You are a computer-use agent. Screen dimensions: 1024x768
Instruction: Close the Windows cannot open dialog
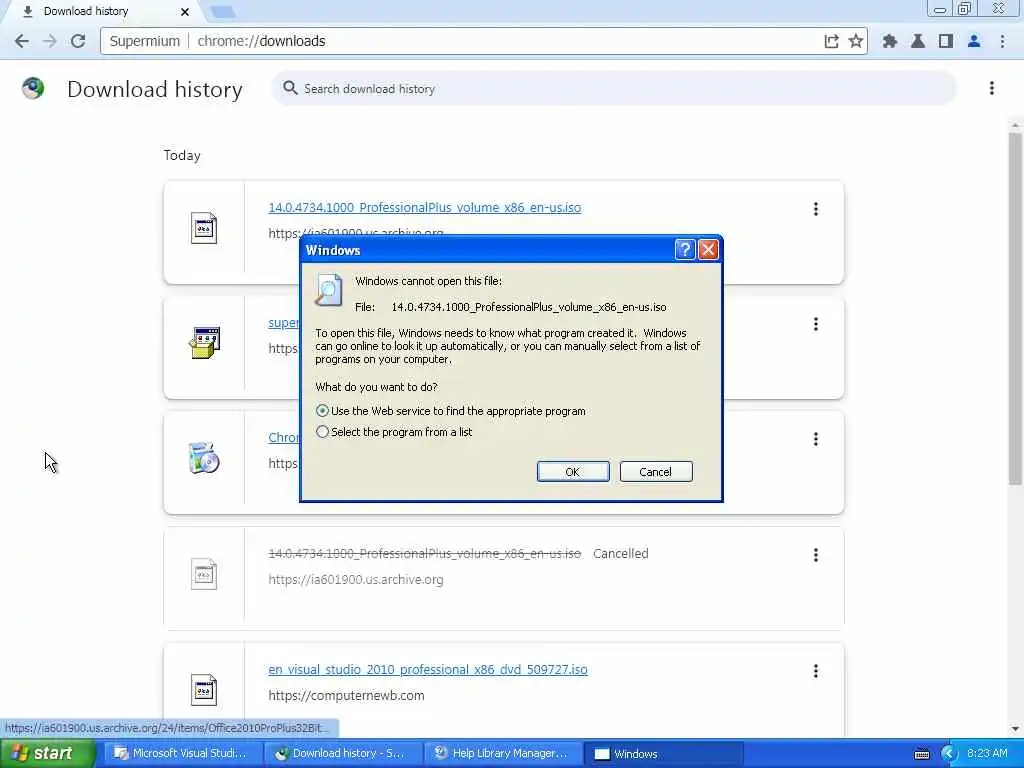[x=709, y=249]
